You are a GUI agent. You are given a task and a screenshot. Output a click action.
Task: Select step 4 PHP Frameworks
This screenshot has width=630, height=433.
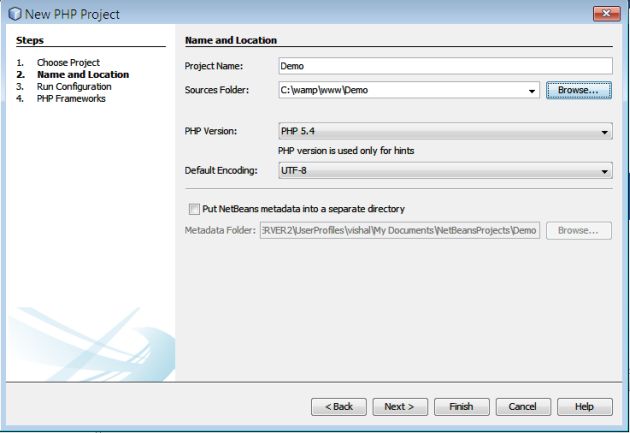point(71,99)
